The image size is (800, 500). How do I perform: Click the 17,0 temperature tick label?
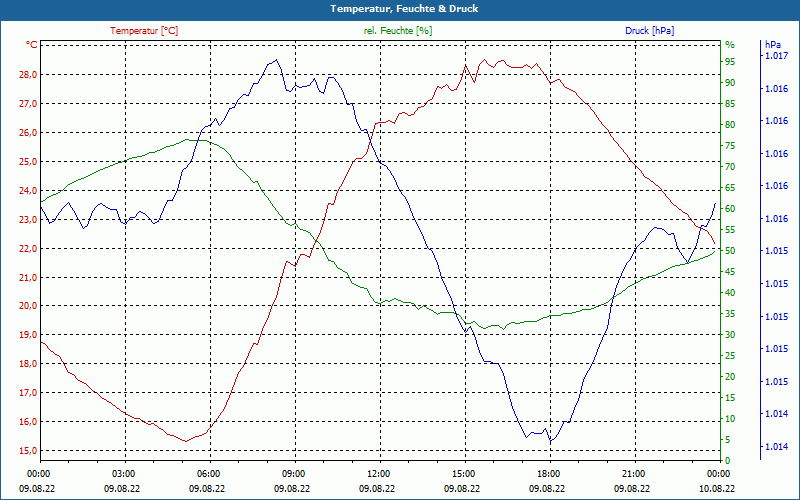(x=29, y=393)
